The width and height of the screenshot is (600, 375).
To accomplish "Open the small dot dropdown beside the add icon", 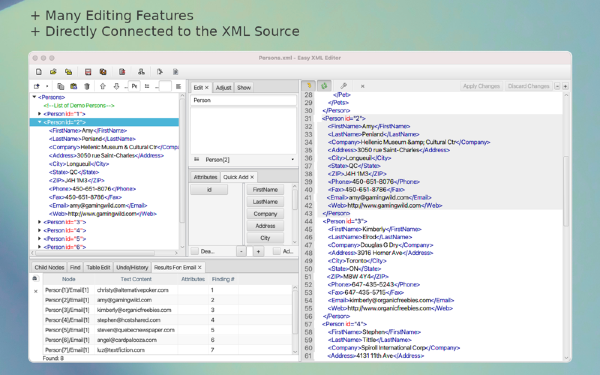I will point(47,86).
